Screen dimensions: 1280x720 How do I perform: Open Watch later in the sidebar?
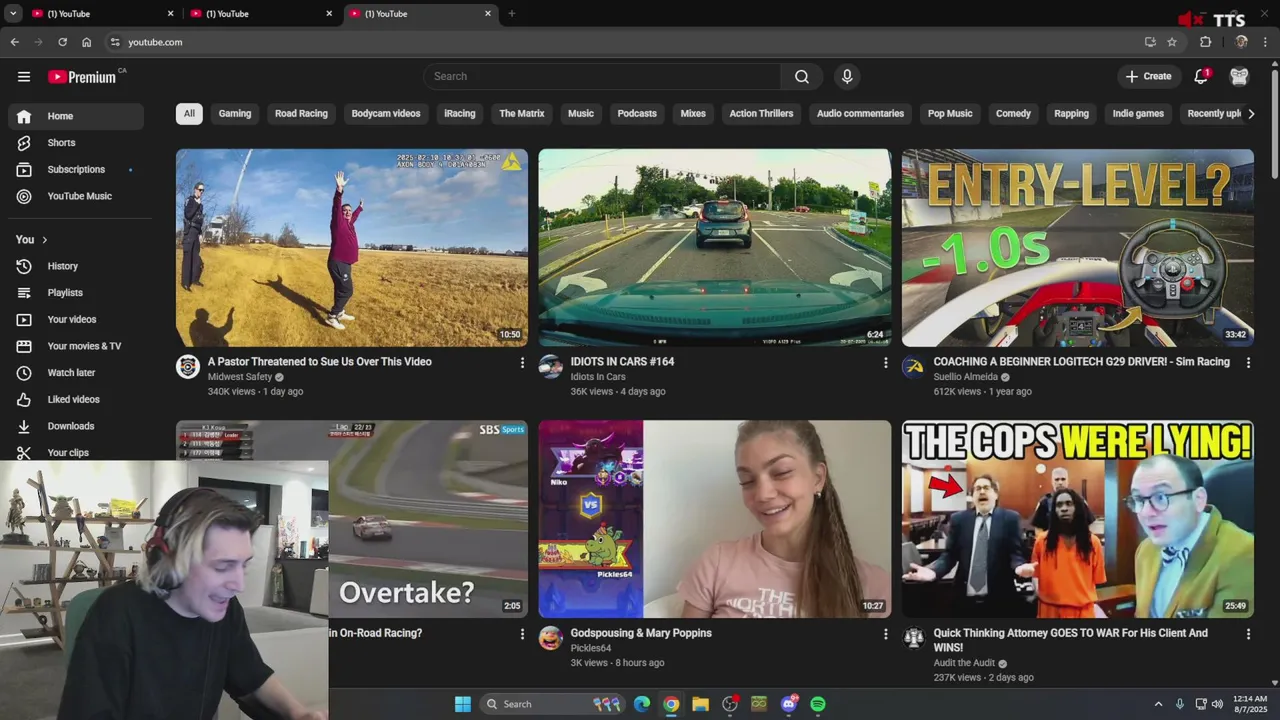[76, 373]
